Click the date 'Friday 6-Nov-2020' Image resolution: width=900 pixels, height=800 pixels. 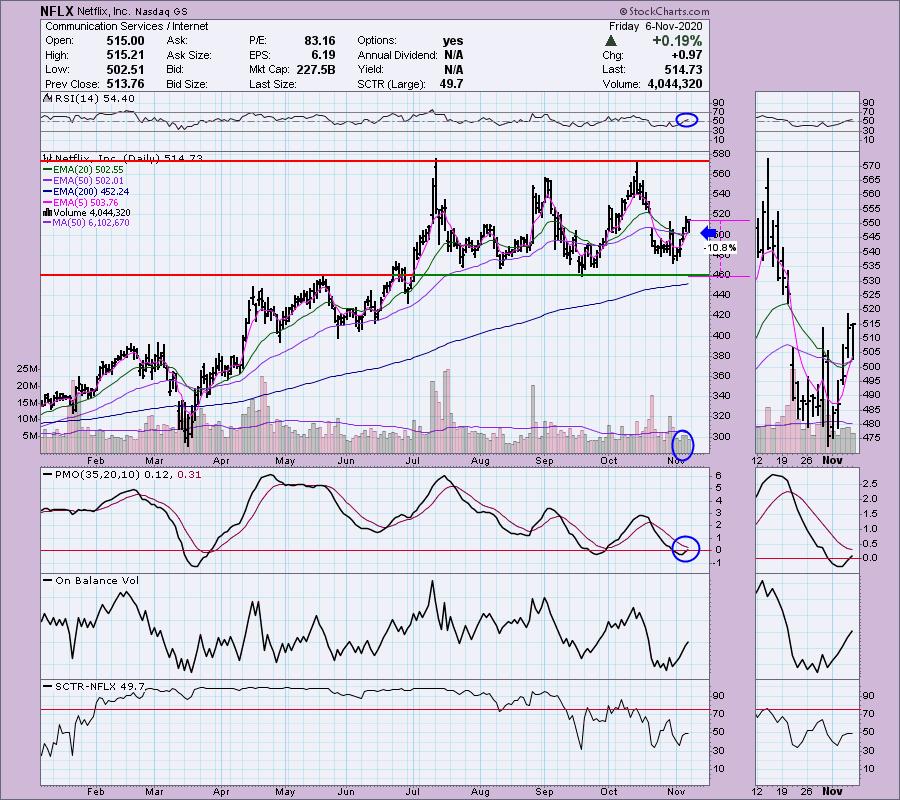655,26
